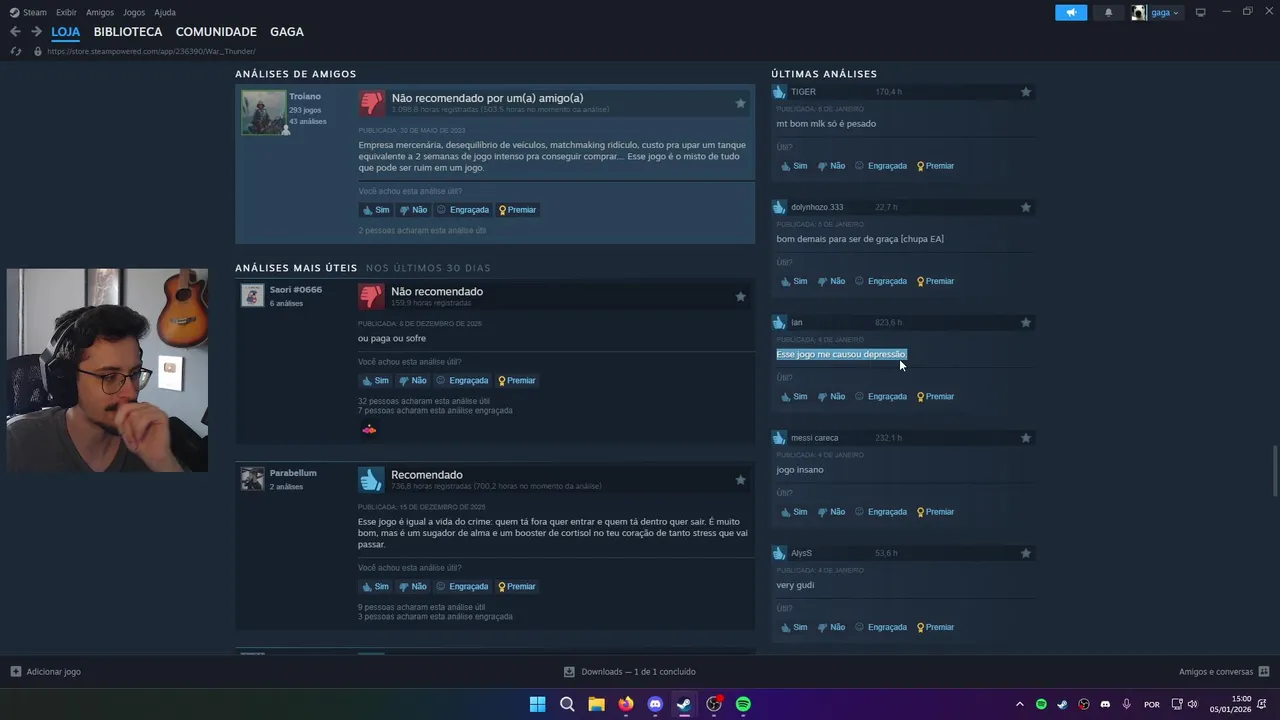Click star icon on Saori's review
This screenshot has height=720, width=1280.
click(x=740, y=296)
